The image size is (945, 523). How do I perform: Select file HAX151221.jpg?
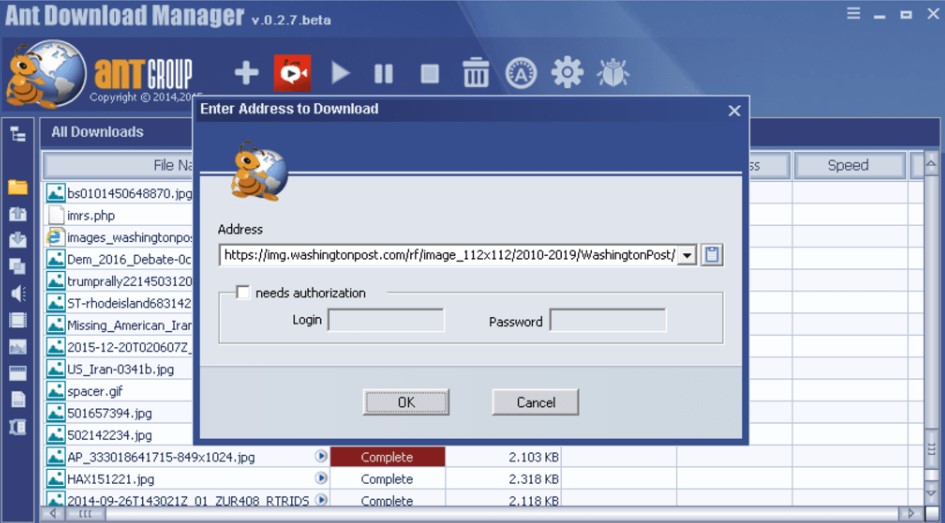click(110, 480)
